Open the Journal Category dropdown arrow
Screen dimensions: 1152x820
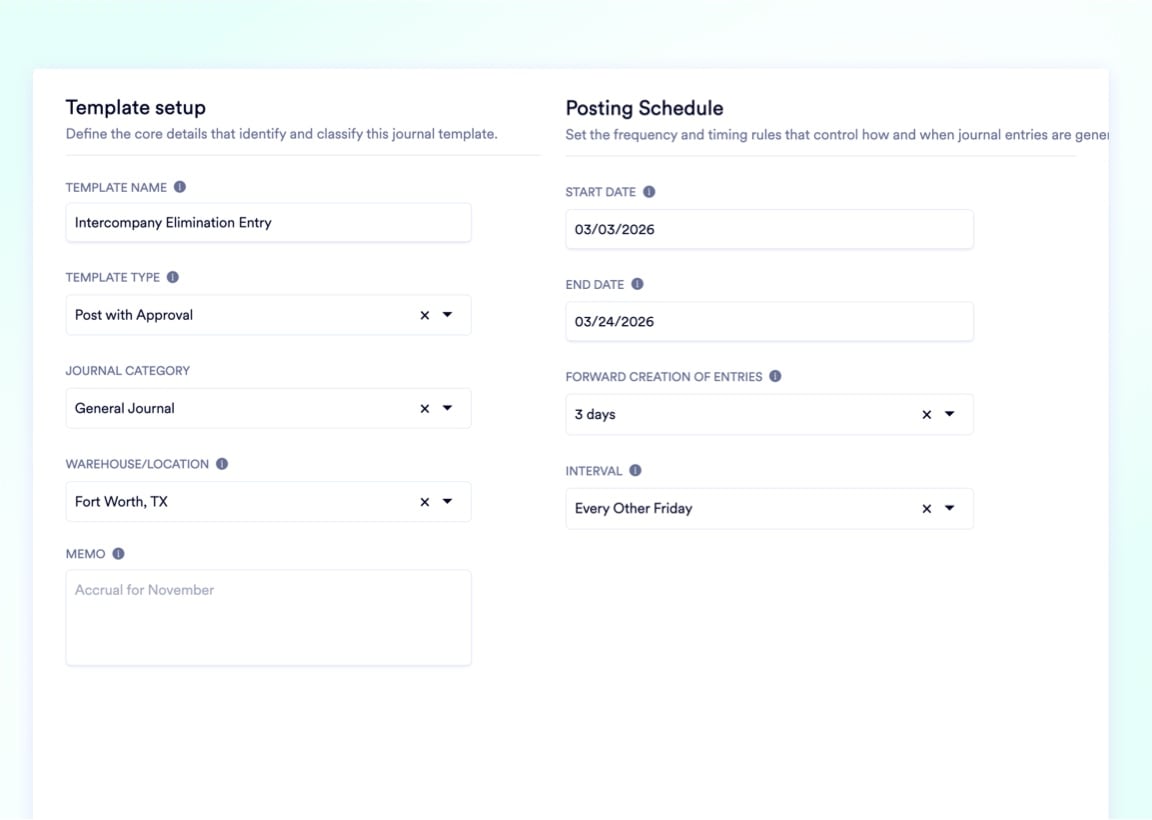coord(447,408)
